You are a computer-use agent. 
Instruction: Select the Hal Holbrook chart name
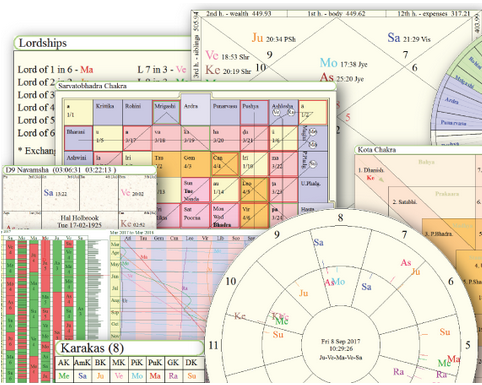pos(79,218)
